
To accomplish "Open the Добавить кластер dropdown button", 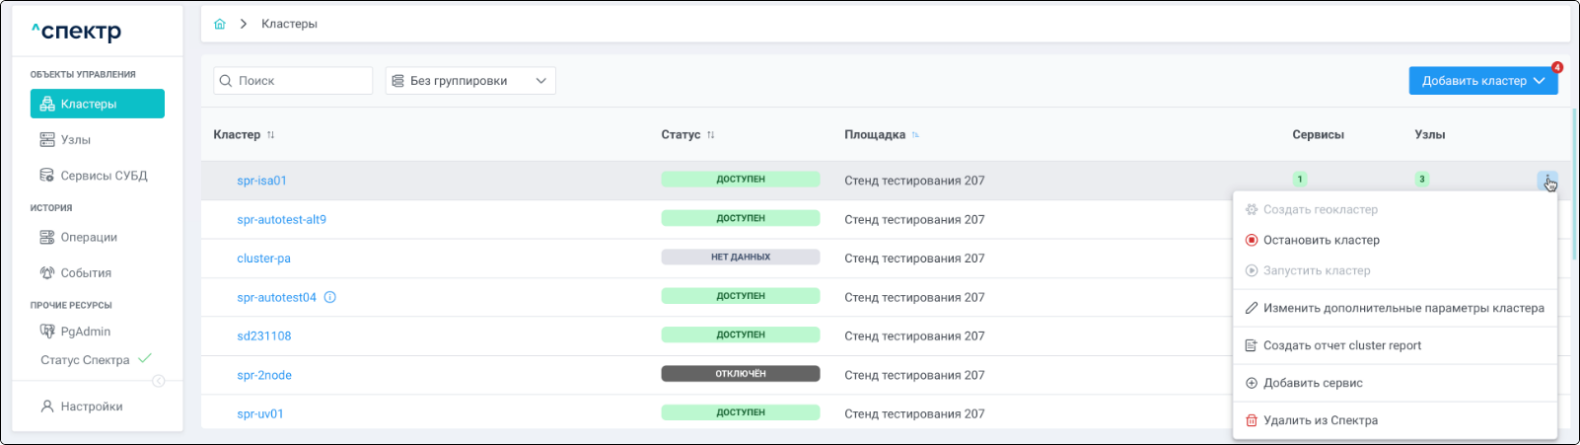I will pos(1482,81).
